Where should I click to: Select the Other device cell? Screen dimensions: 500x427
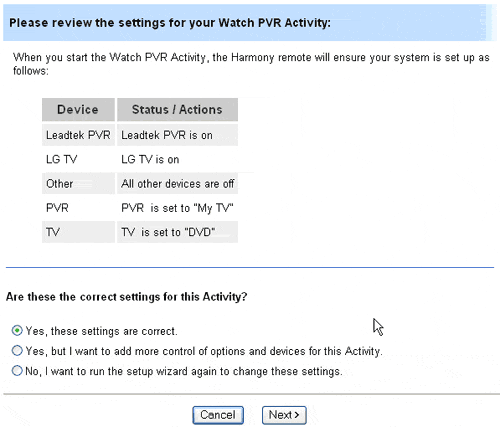(x=78, y=183)
